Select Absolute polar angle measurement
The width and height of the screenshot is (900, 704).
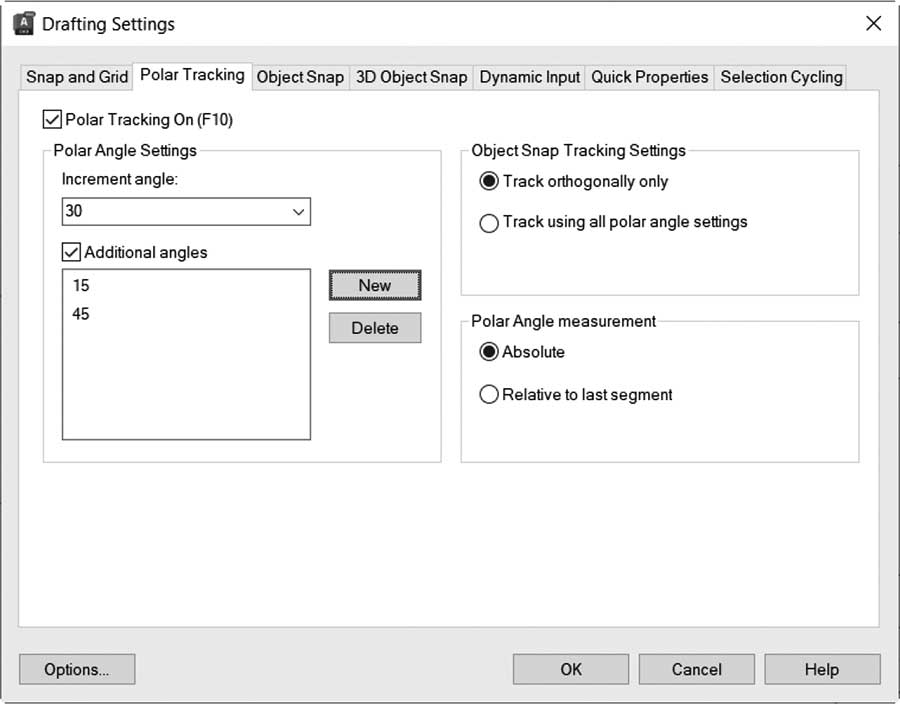pyautogui.click(x=489, y=352)
